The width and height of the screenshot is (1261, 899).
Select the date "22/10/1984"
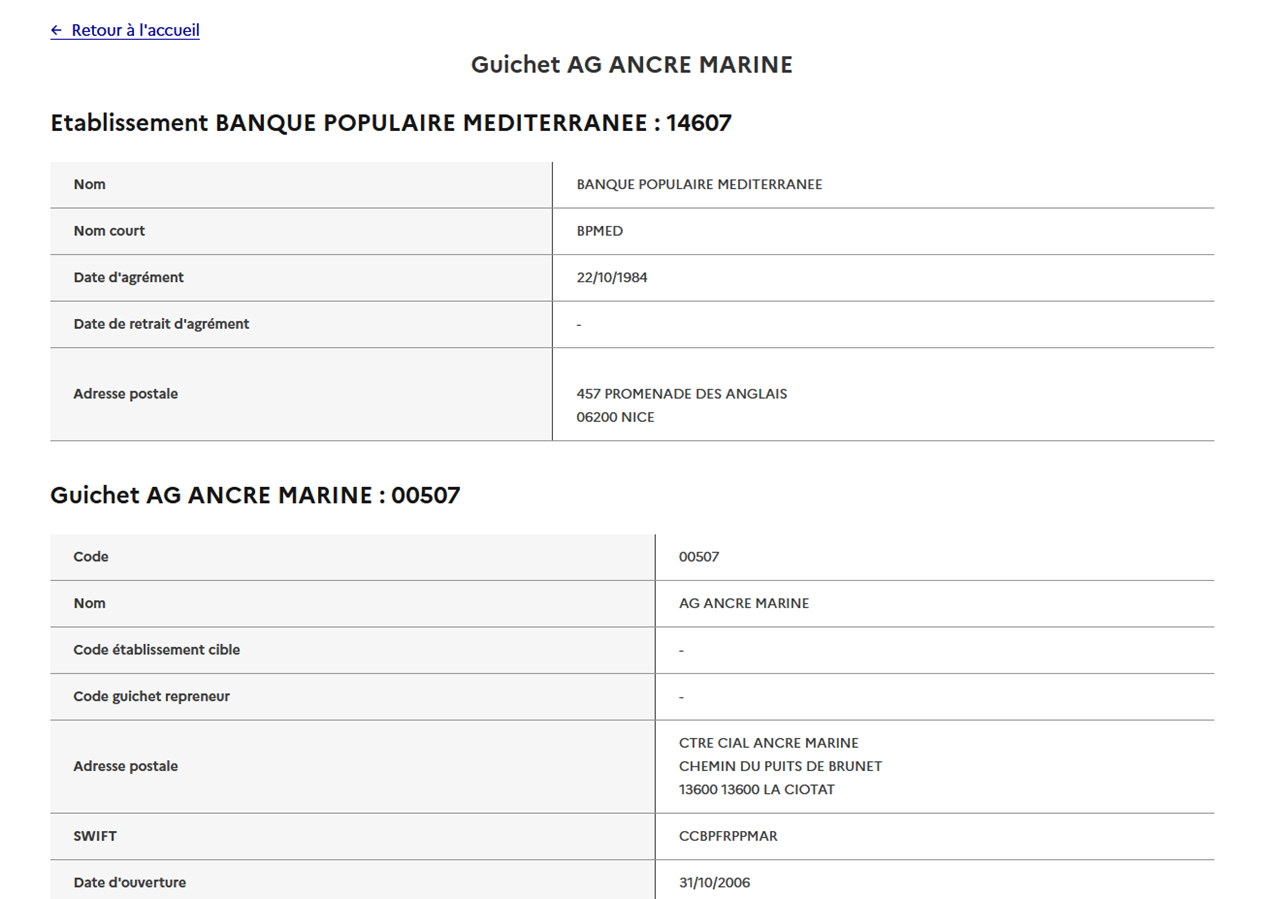(x=612, y=278)
